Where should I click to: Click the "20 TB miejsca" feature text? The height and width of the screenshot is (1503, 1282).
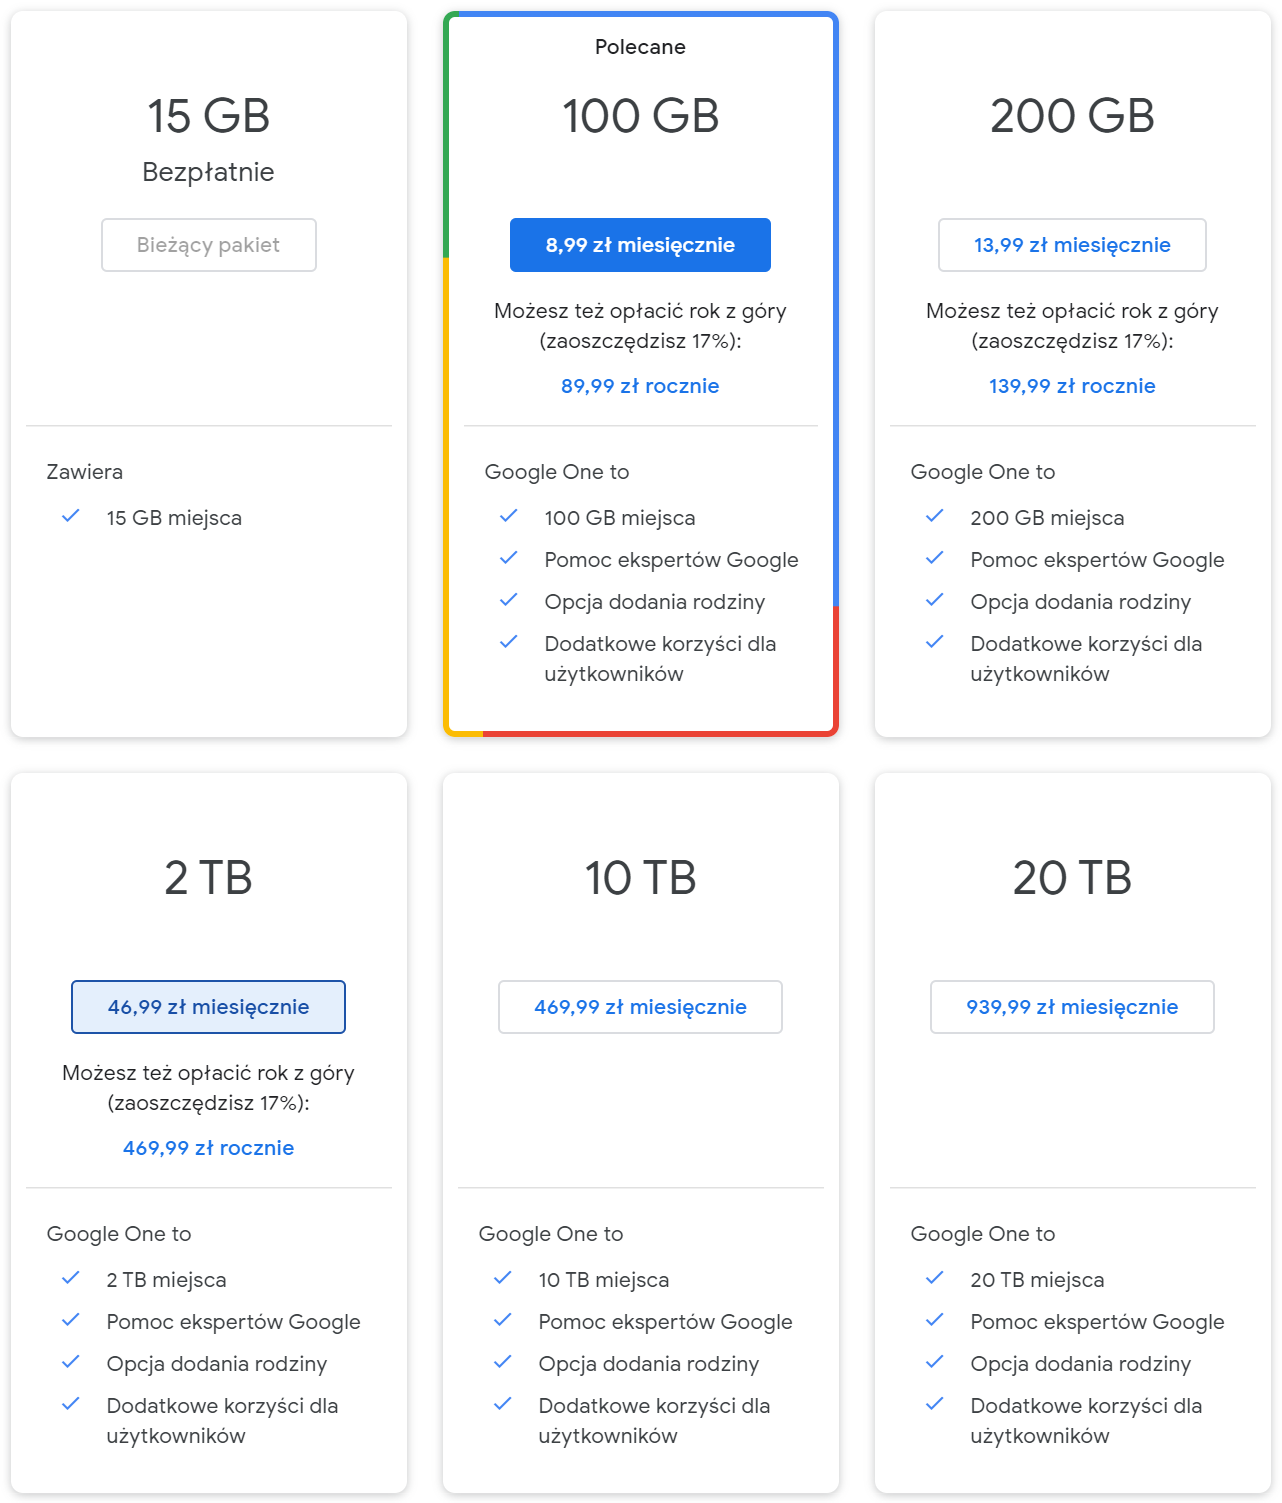click(x=1037, y=1280)
